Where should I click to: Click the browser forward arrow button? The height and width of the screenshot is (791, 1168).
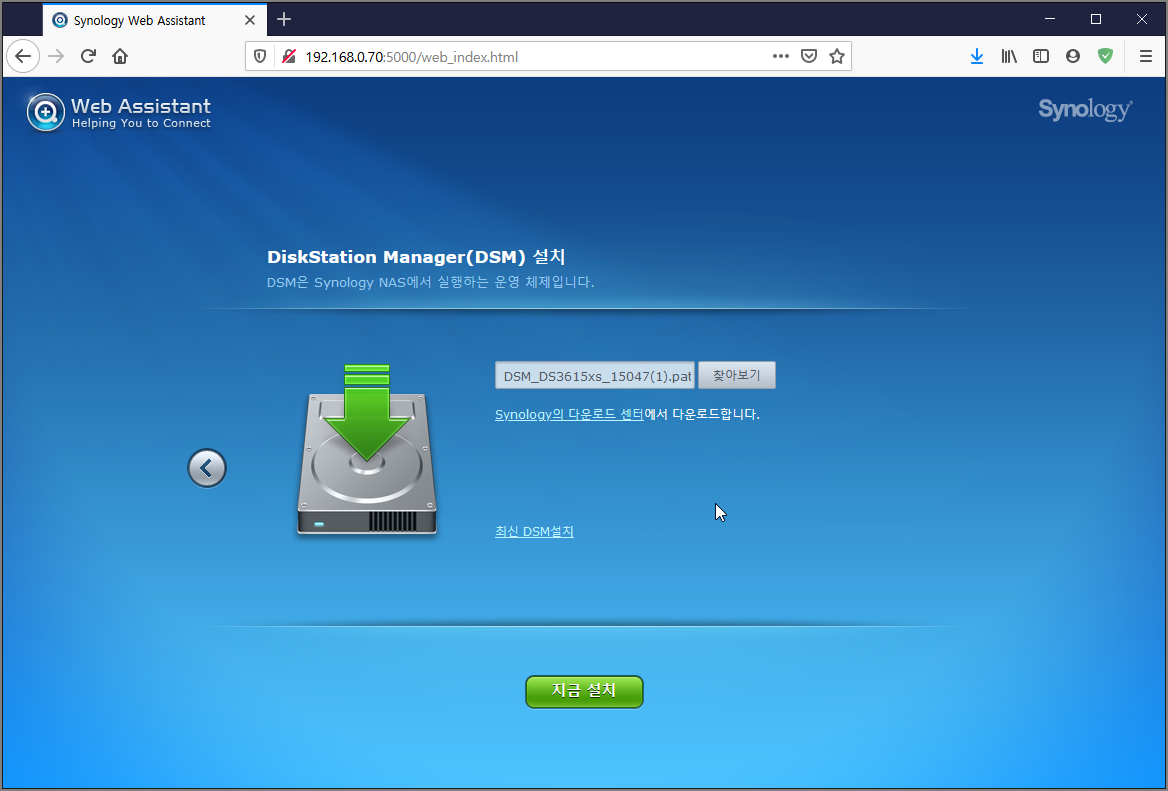click(56, 57)
